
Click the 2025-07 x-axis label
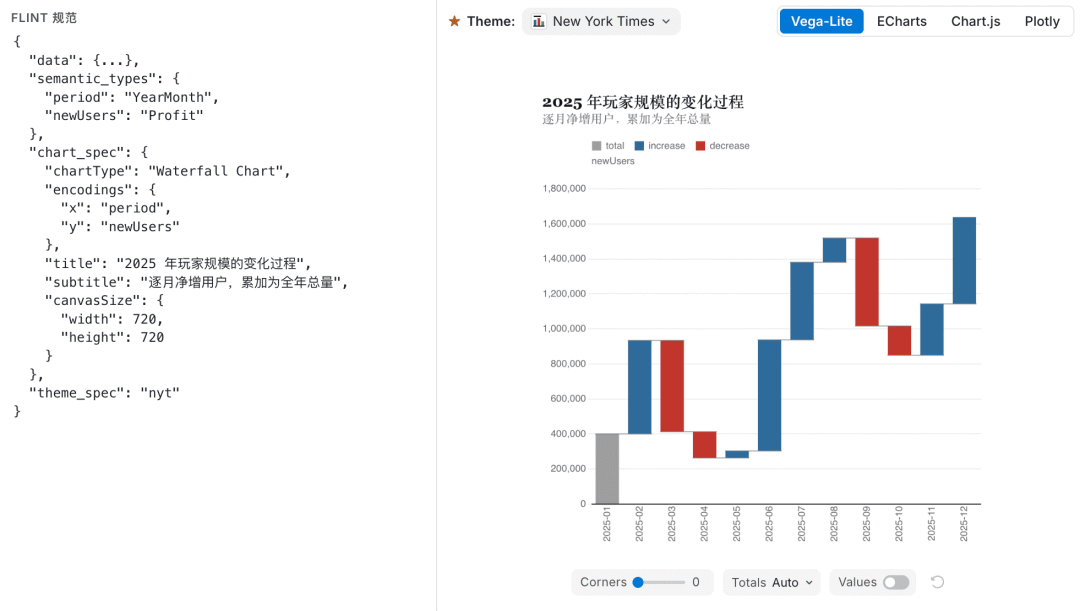tap(802, 524)
